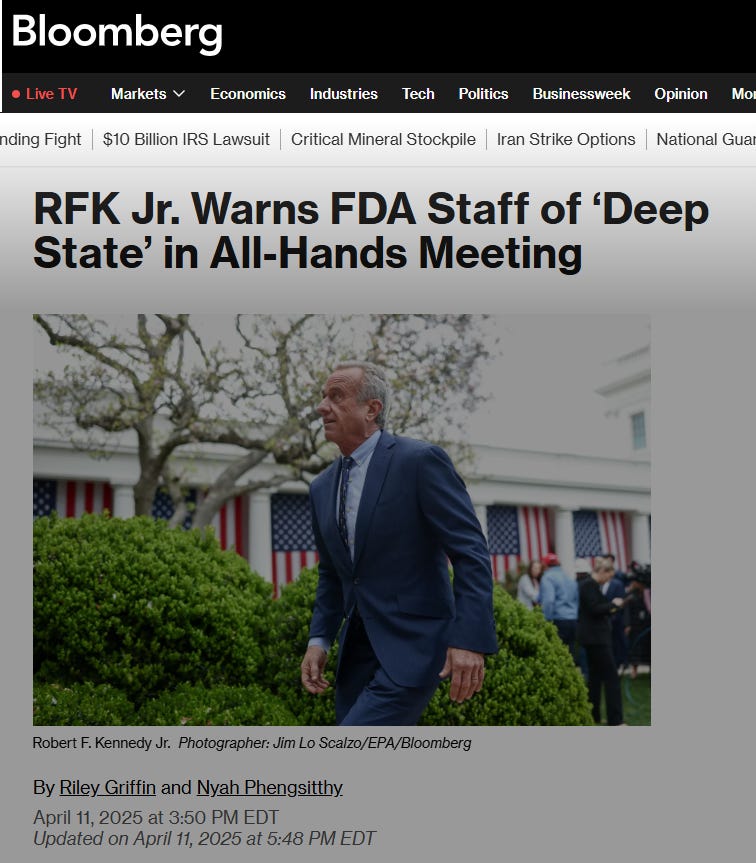The image size is (756, 863).
Task: Select the Tech menu item
Action: click(x=418, y=94)
